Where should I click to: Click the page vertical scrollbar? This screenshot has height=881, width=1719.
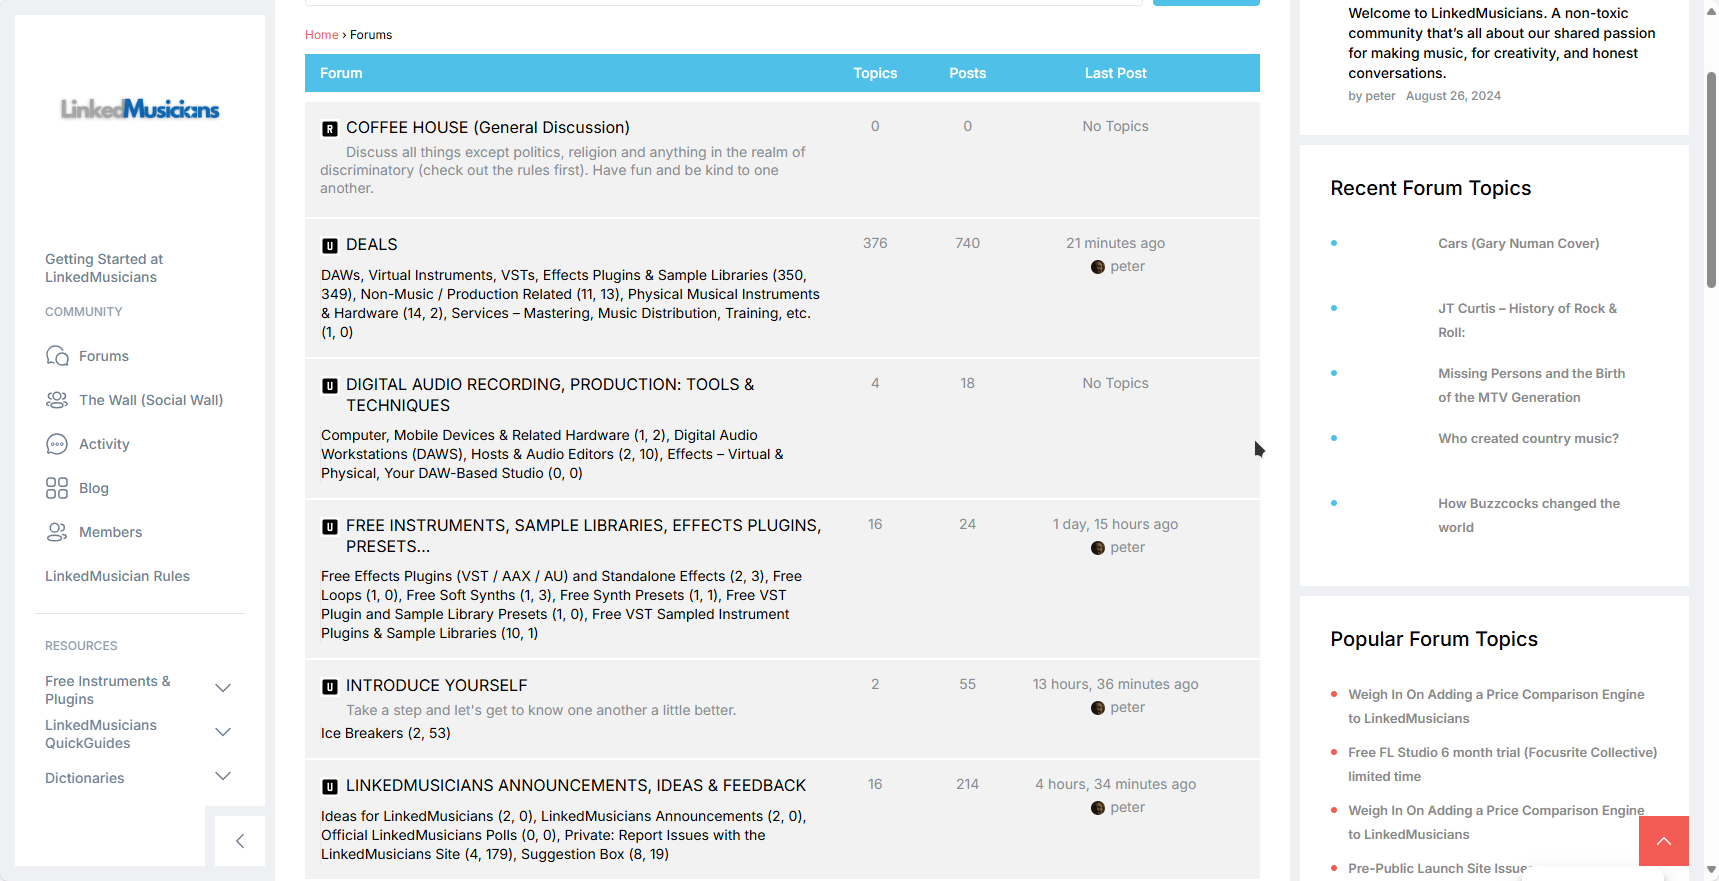tap(1711, 180)
